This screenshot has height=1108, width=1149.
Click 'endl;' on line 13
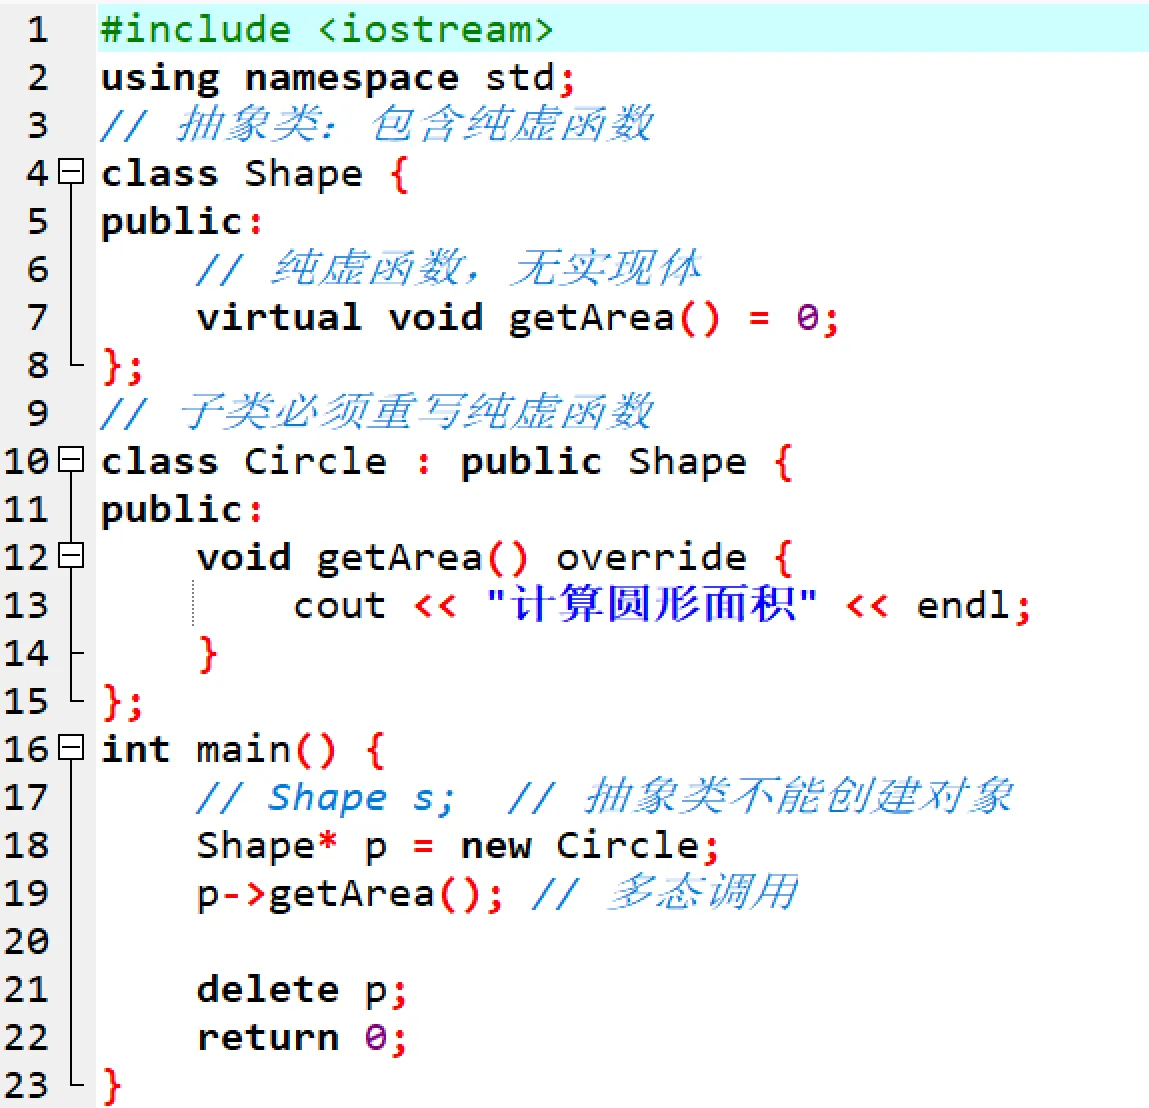click(x=974, y=607)
